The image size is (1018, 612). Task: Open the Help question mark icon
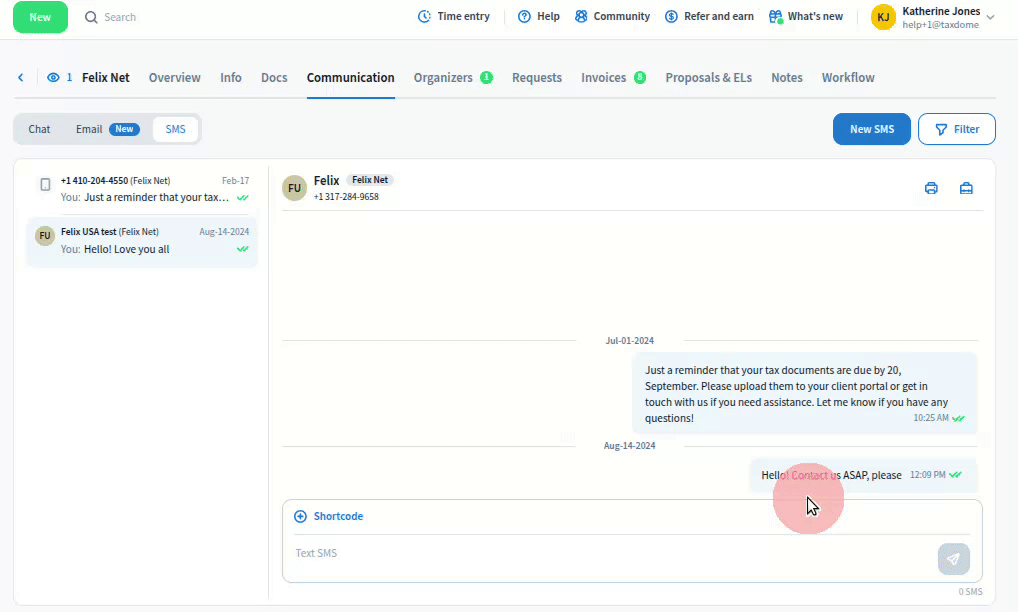524,17
